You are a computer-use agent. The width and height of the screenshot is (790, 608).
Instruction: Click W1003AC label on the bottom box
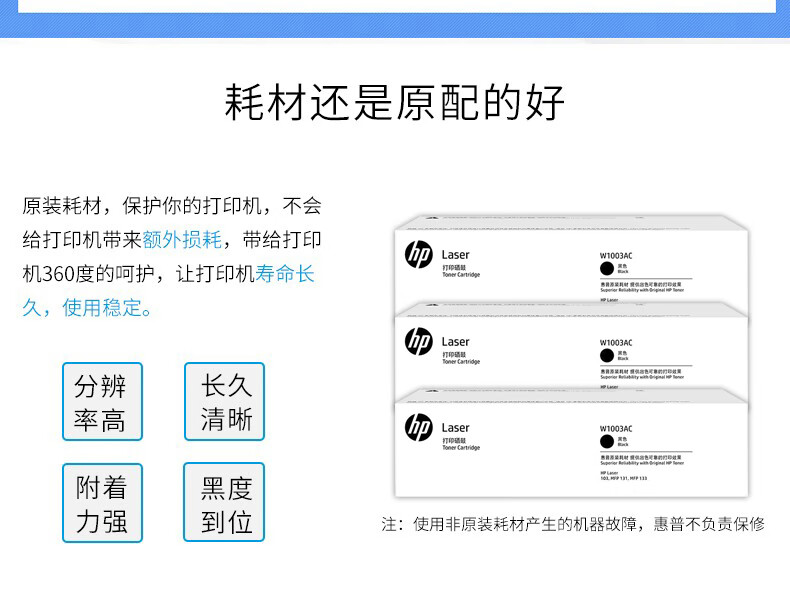click(x=616, y=429)
